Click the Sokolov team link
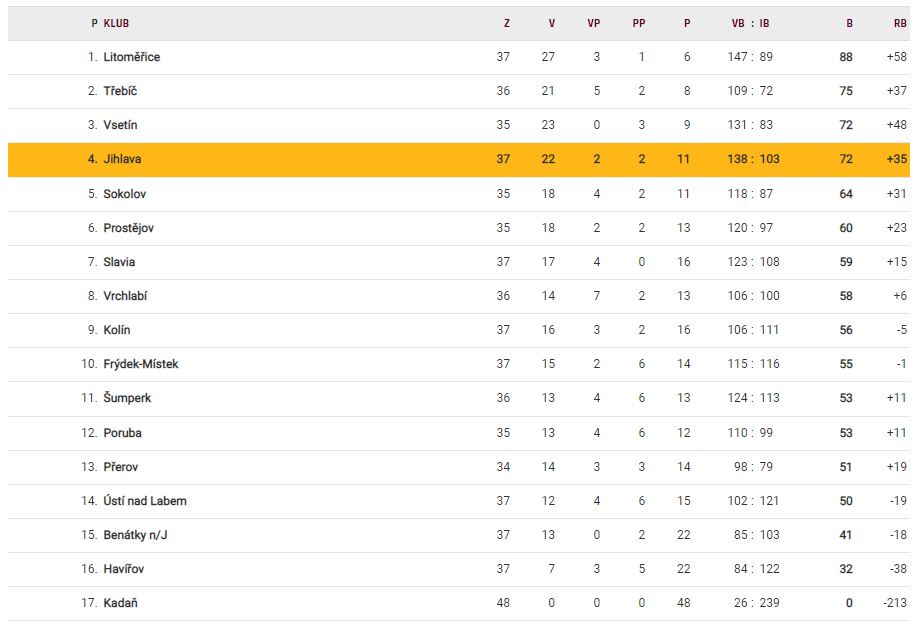 pos(125,194)
